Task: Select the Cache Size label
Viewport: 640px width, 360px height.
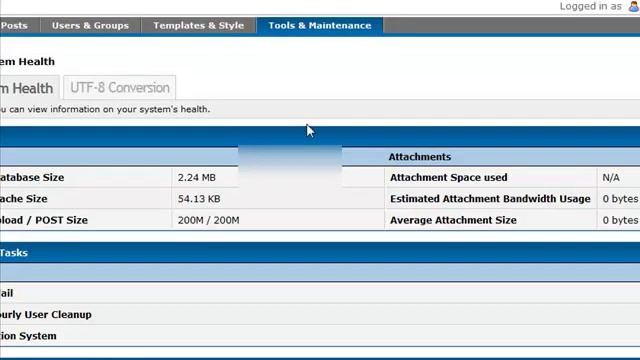Action: point(24,199)
